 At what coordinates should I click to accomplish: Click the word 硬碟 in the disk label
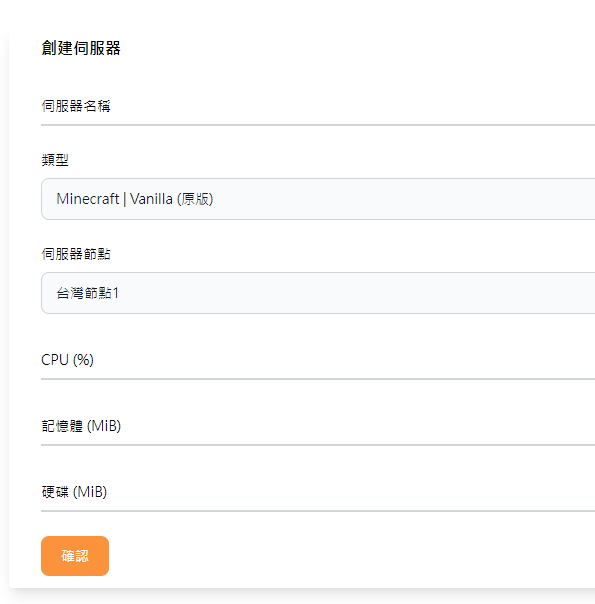[55, 492]
